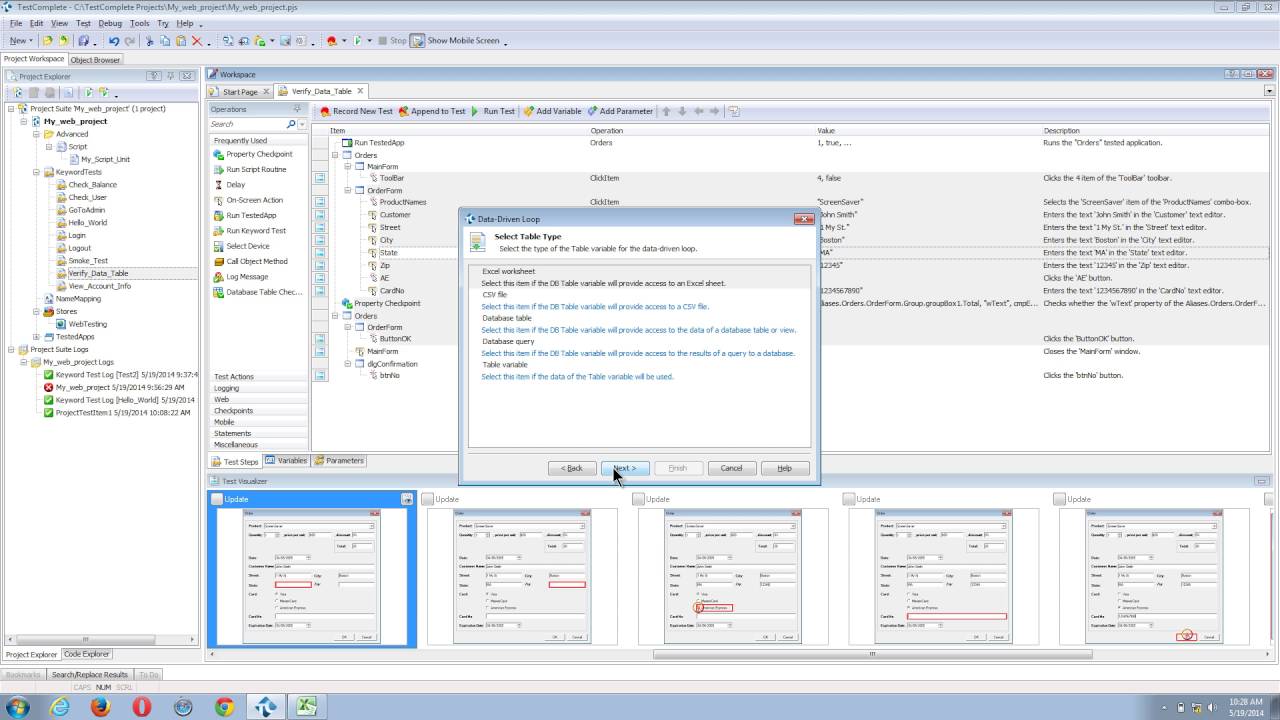Click the Windows Start button
Screen dimensions: 1280x720
coord(17,707)
